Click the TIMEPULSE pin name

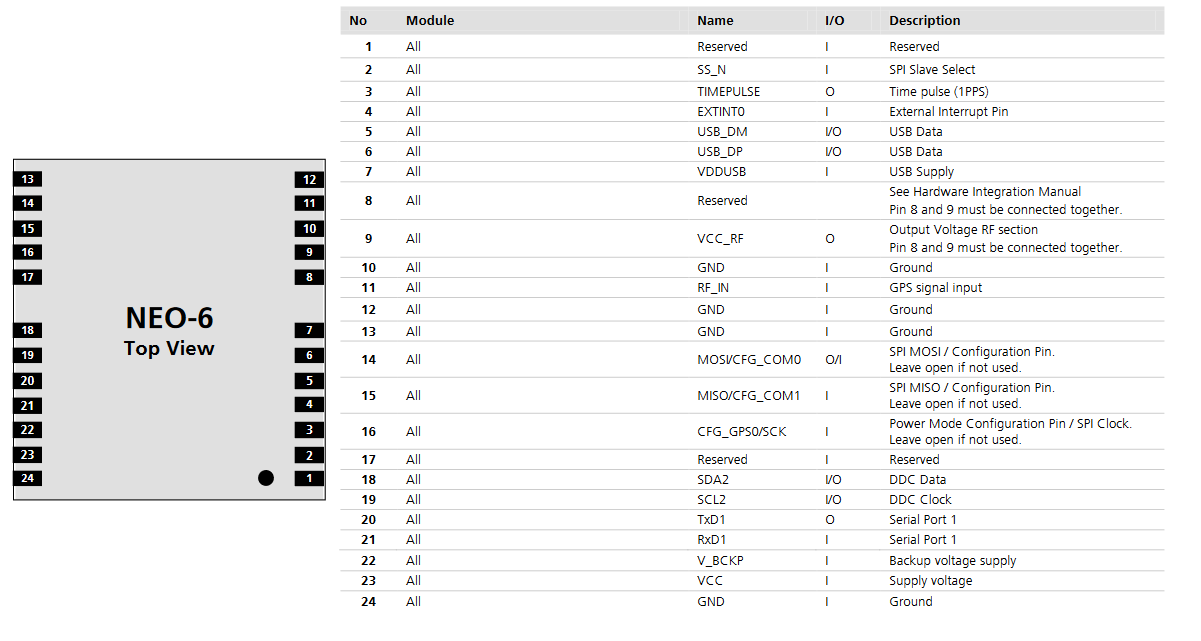tap(728, 92)
